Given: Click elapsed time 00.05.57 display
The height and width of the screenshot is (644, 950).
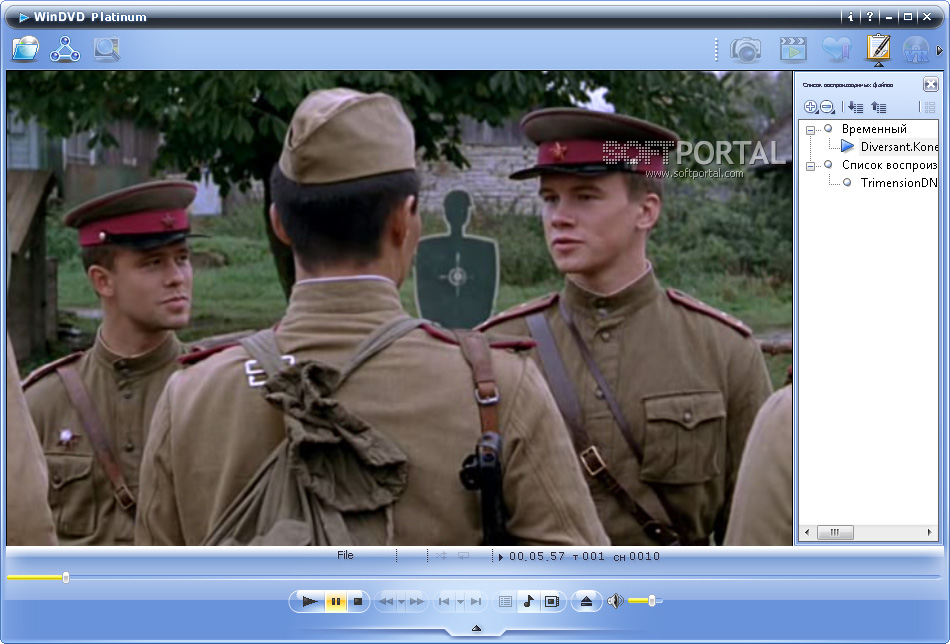Looking at the screenshot, I should tap(536, 556).
